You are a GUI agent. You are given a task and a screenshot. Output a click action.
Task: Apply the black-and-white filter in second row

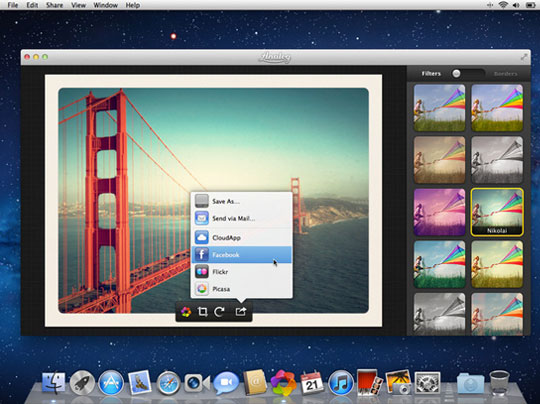click(497, 160)
